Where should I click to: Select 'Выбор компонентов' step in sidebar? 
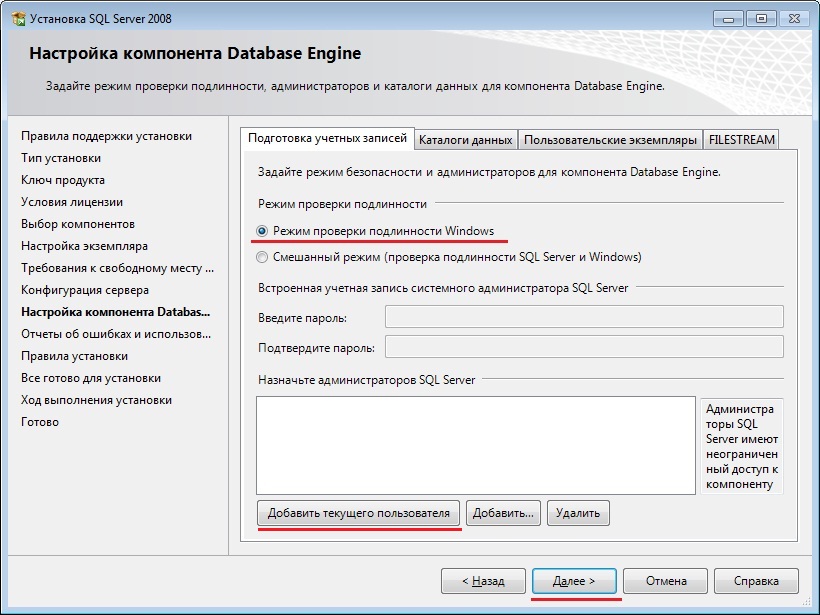tap(78, 224)
